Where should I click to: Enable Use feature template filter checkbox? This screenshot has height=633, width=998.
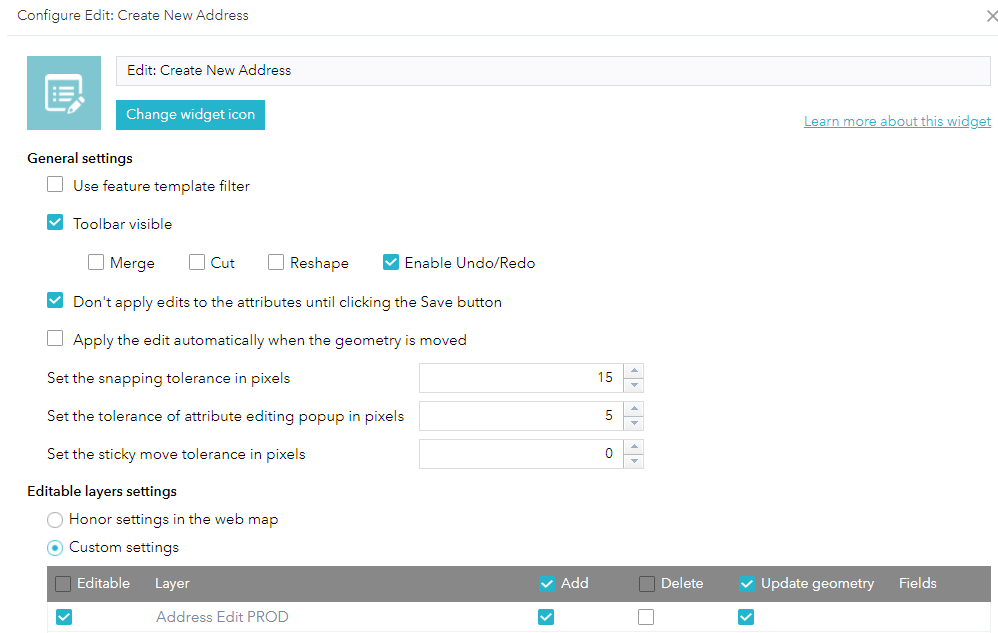pos(56,185)
